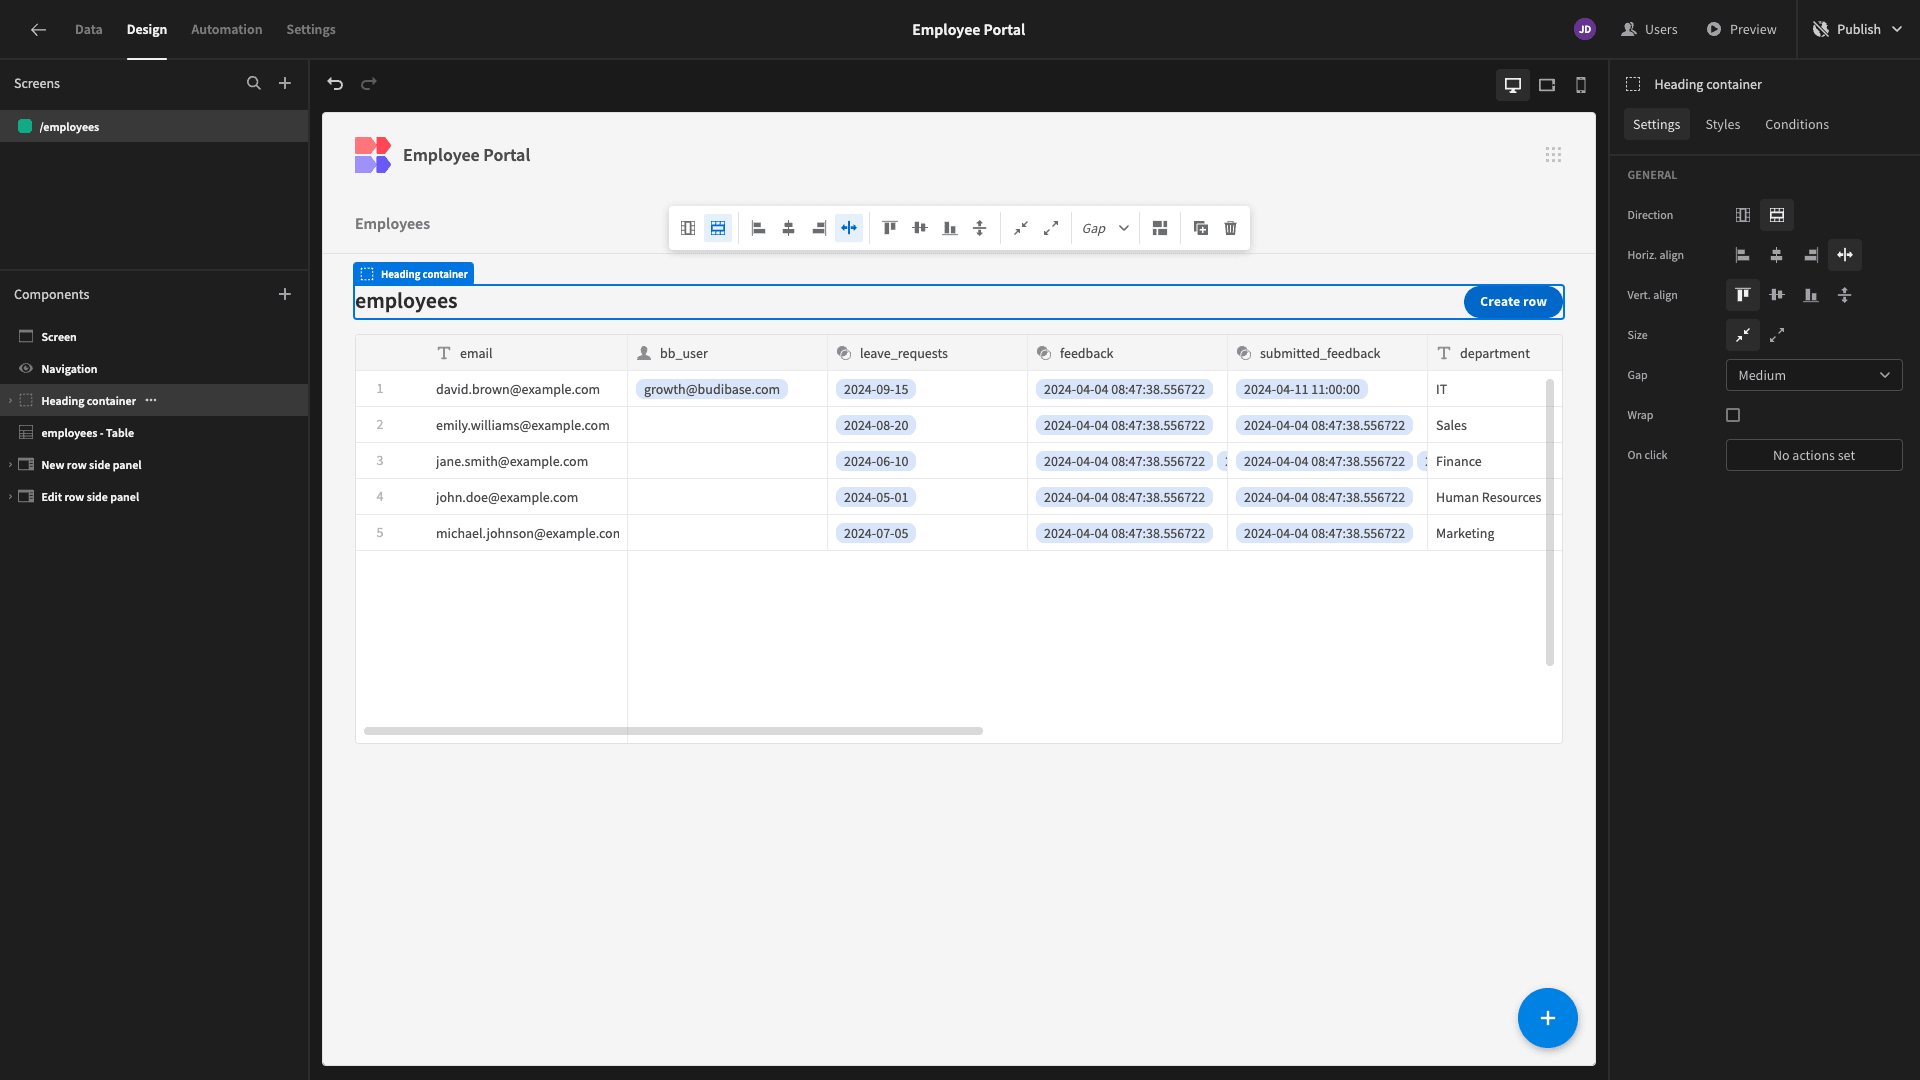Set row direction in floating toolbar
Screen dimensions: 1920x1080
[718, 228]
